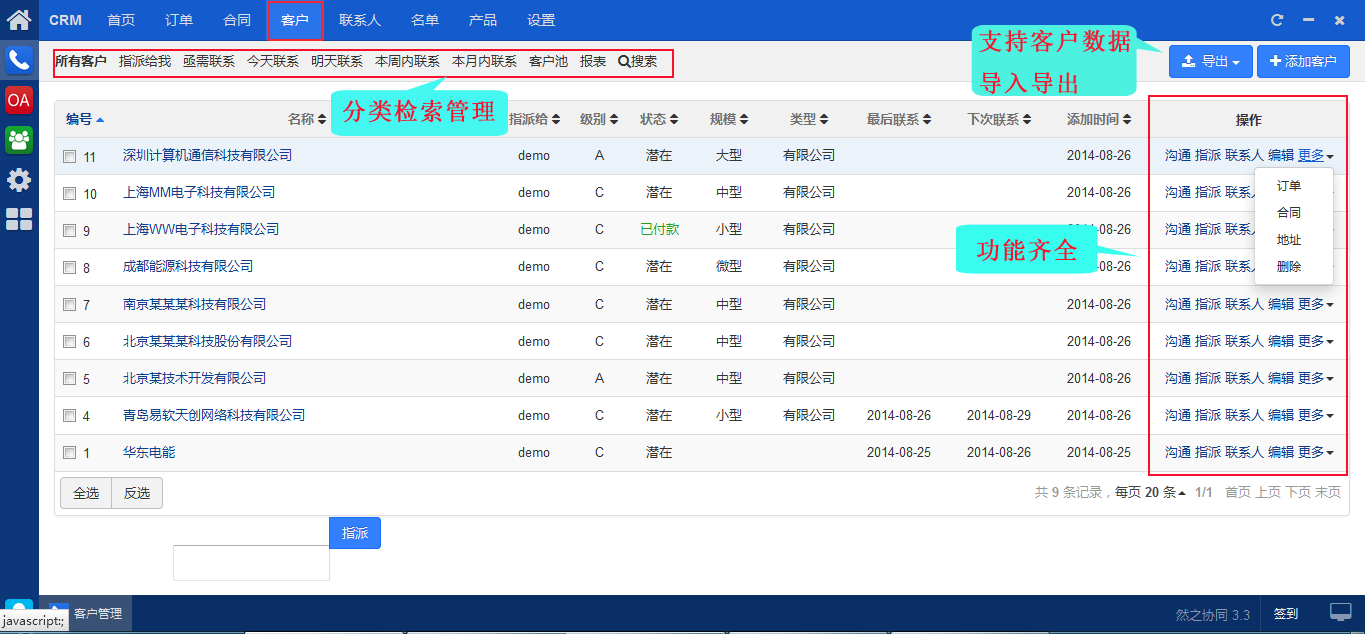This screenshot has width=1365, height=634.
Task: Choose 合同 from the 更多 menu
Action: (x=1289, y=213)
